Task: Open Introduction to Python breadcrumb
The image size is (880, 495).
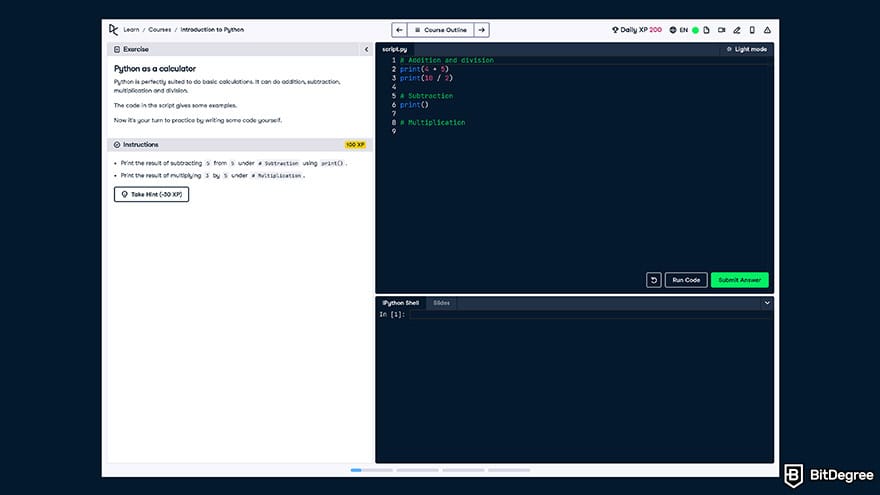Action: 212,30
